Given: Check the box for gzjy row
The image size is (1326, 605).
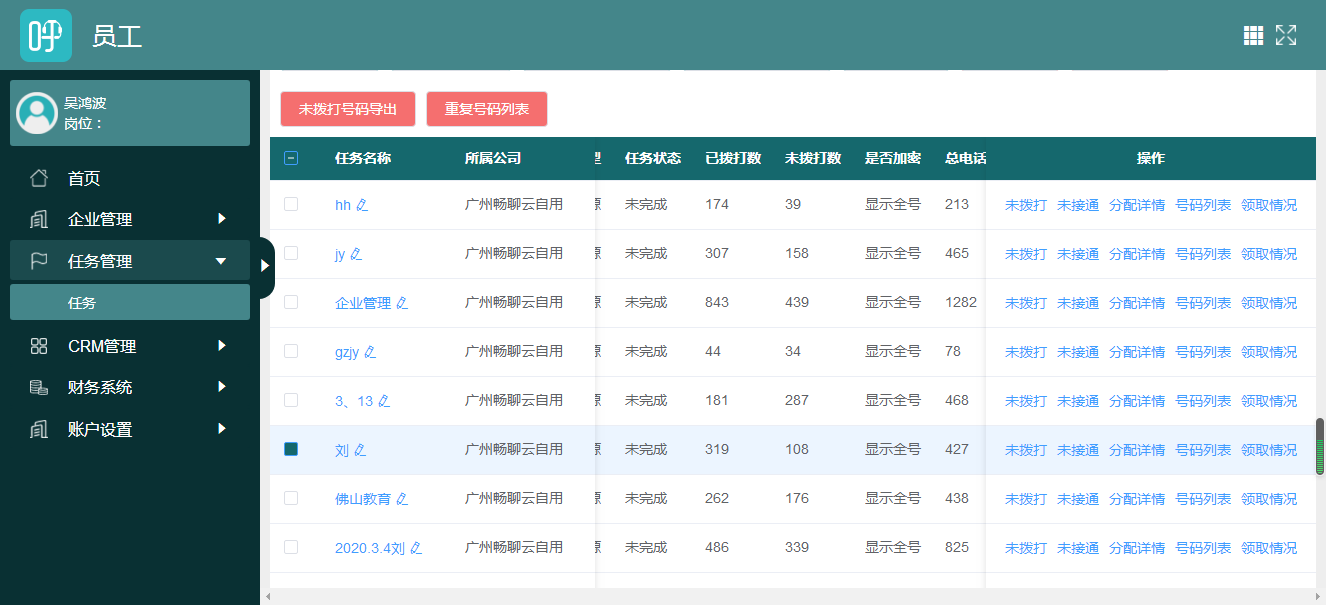Looking at the screenshot, I should (291, 351).
